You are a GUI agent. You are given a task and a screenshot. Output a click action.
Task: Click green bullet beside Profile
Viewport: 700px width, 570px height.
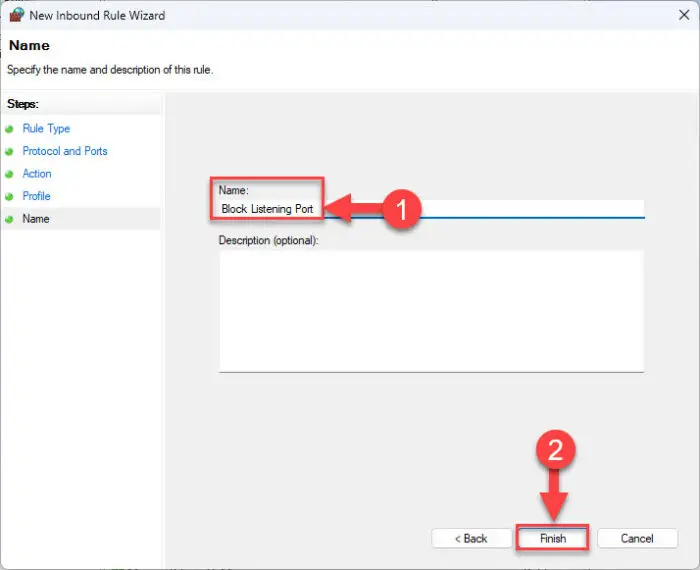(9, 196)
